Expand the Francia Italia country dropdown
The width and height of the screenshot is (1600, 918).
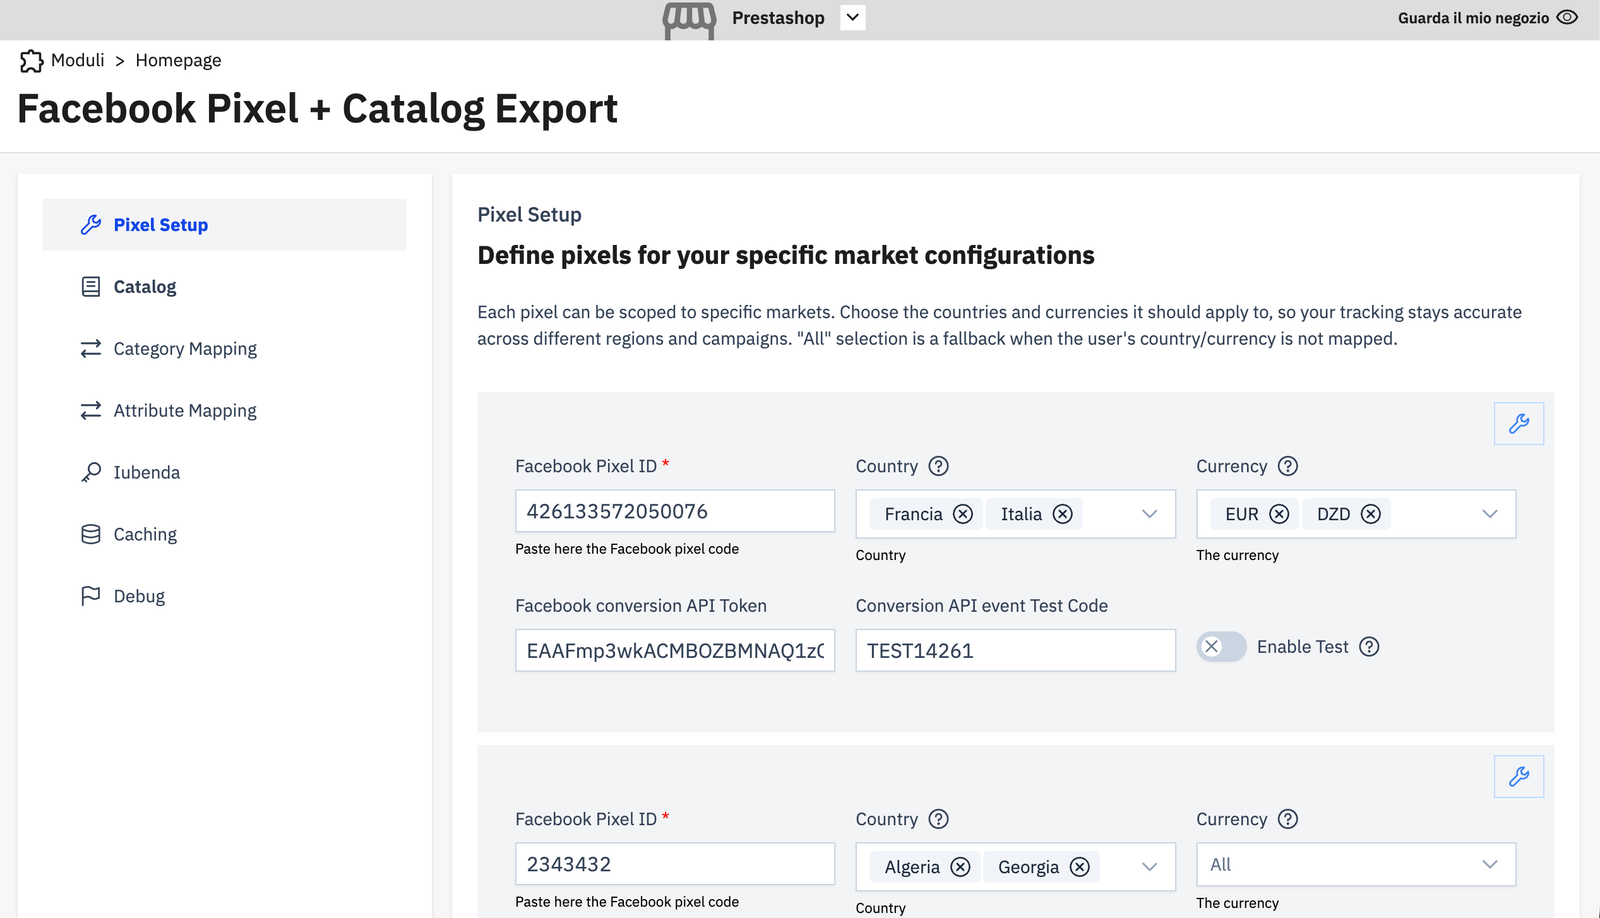point(1149,514)
